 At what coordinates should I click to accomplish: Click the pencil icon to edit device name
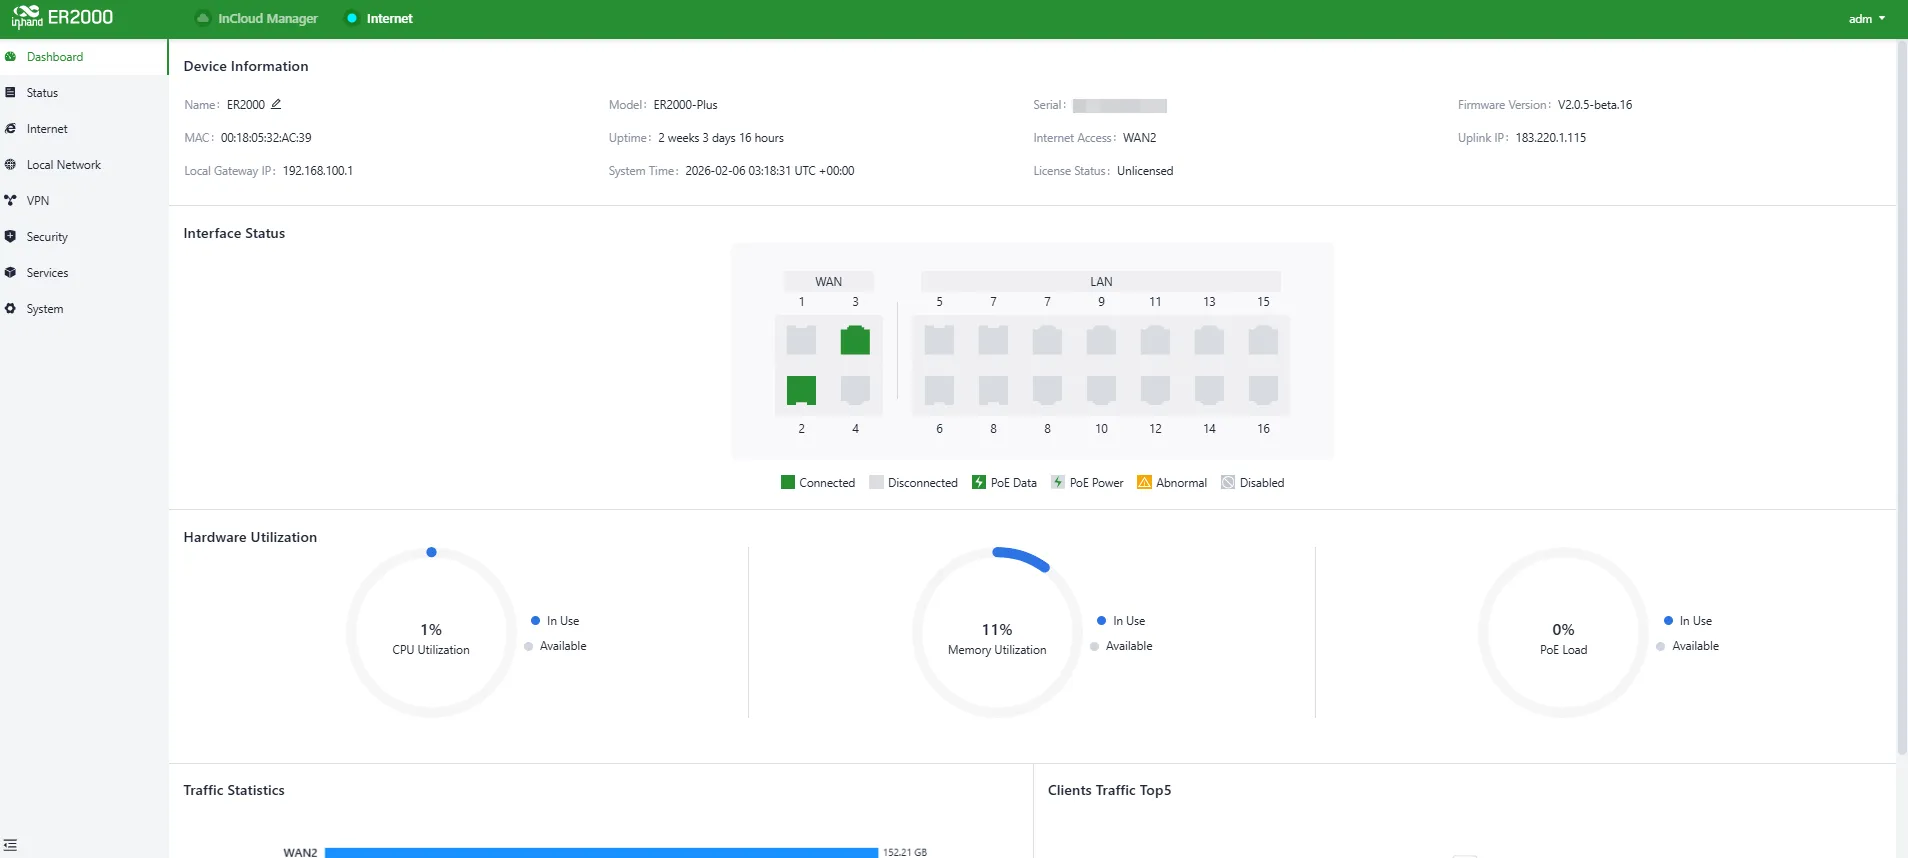click(276, 104)
